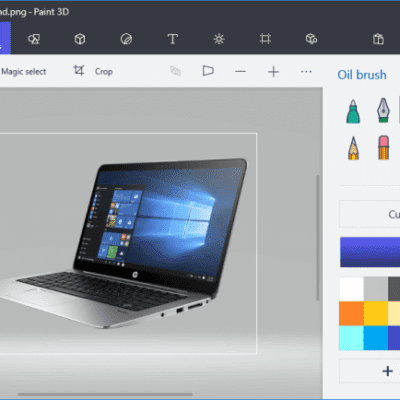The height and width of the screenshot is (400, 400).
Task: Open the Stickers tab
Action: [x=126, y=39]
